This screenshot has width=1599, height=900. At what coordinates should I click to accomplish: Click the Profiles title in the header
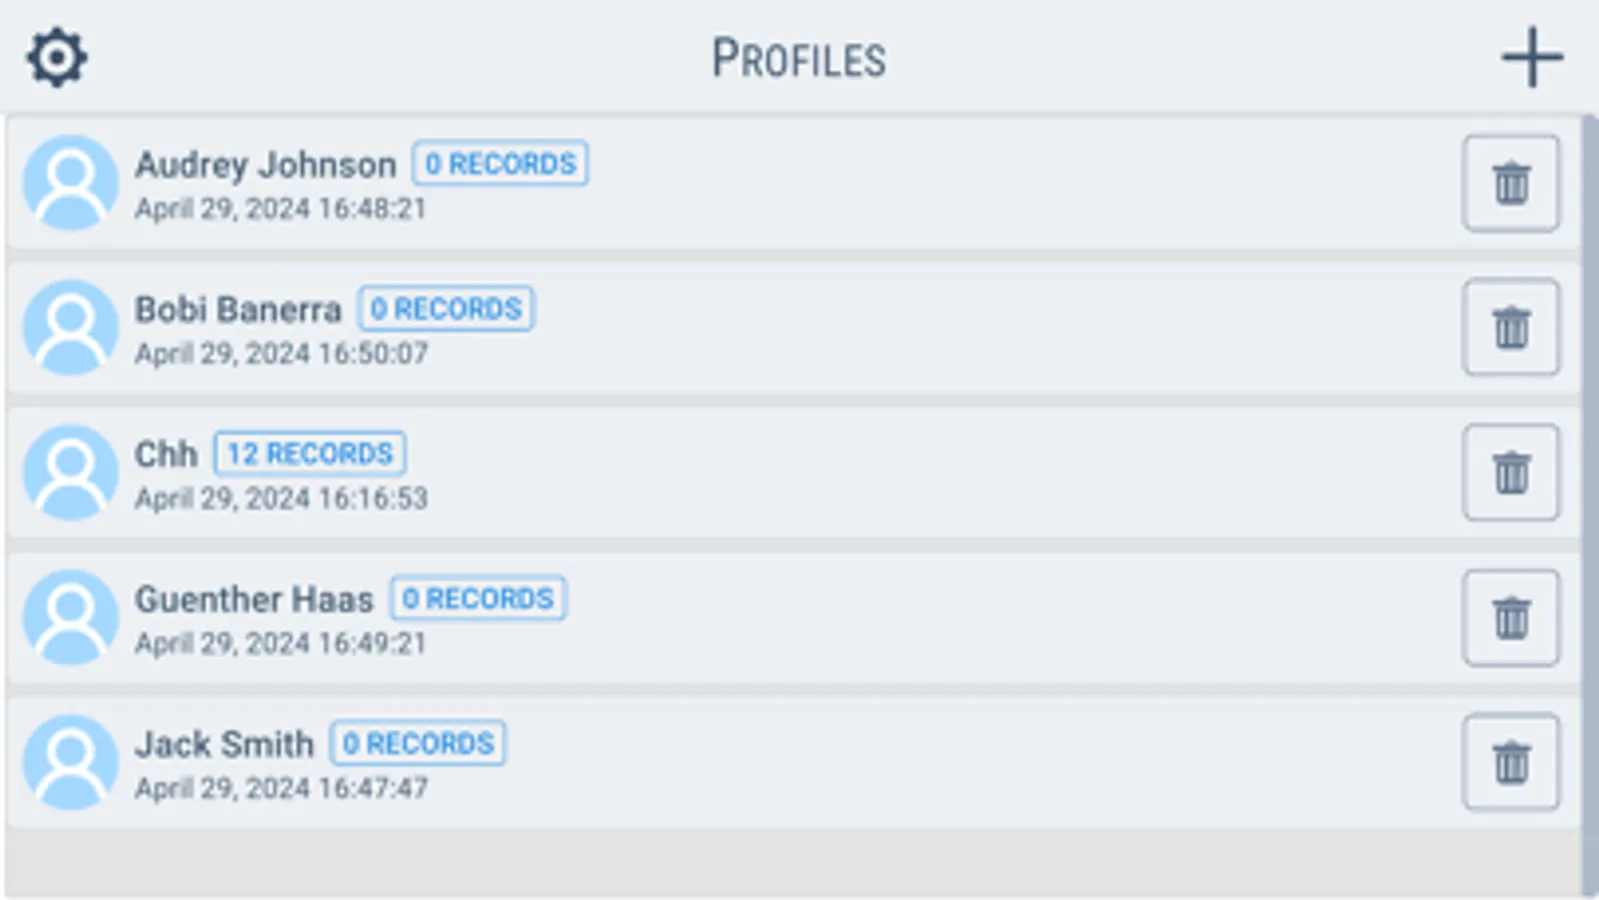[798, 58]
